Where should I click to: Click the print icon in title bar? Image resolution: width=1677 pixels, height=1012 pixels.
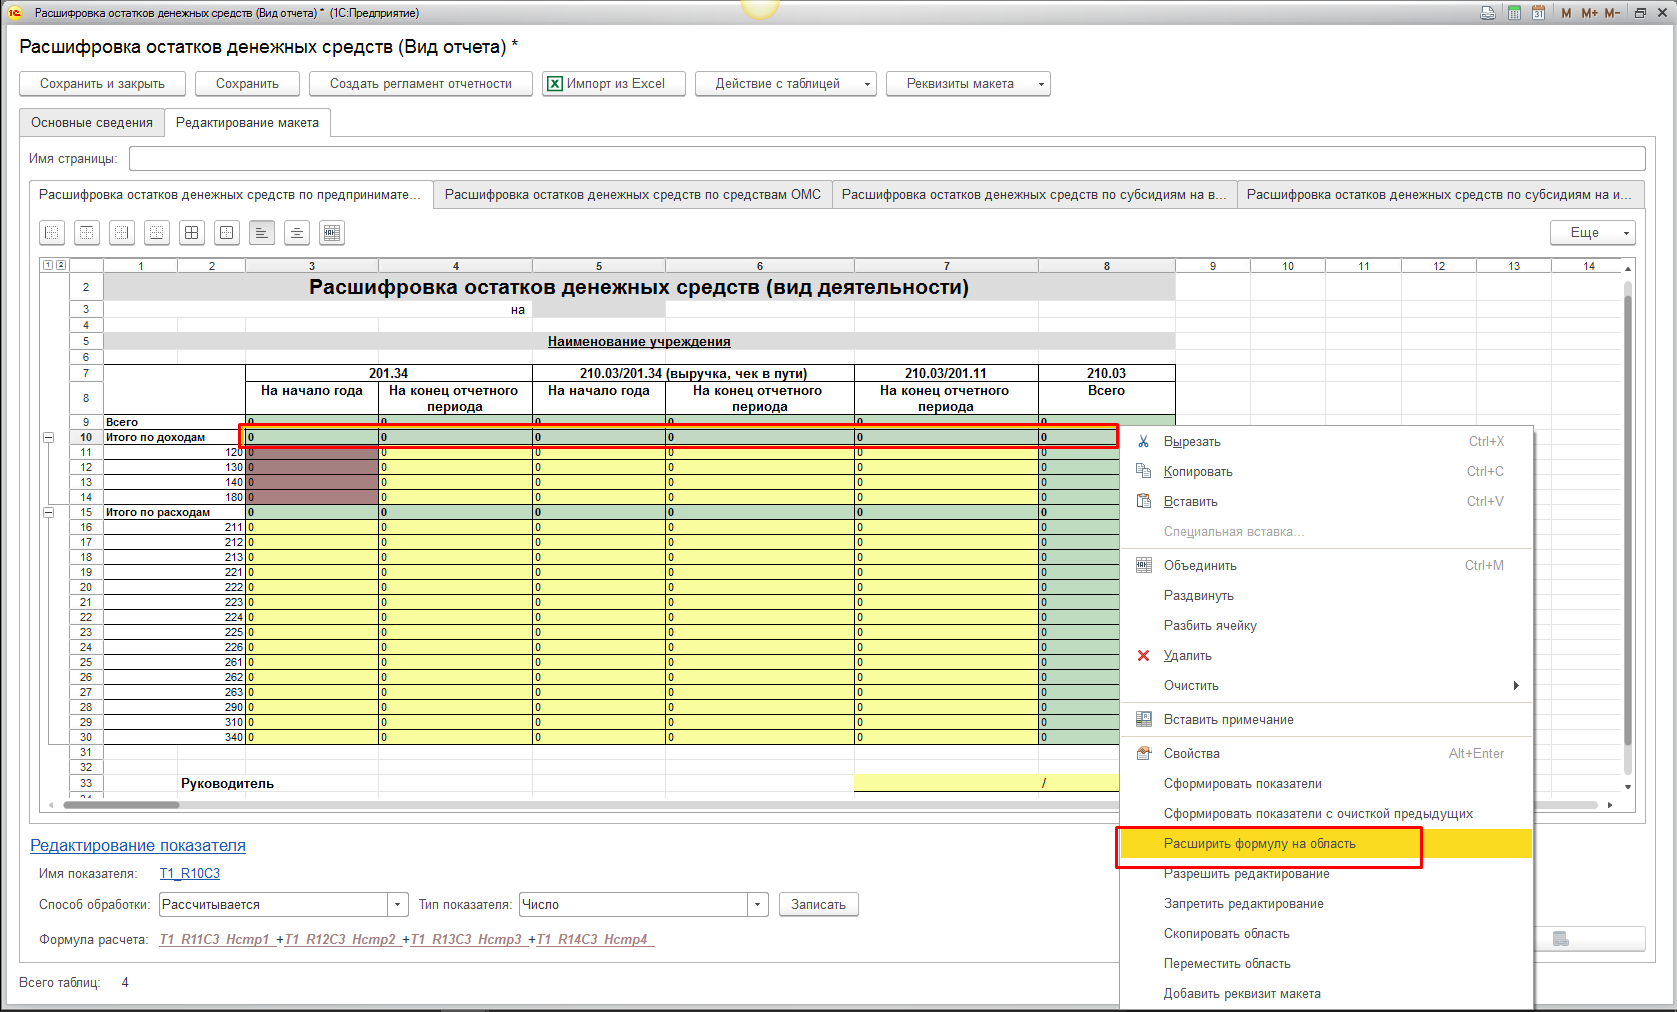click(x=1488, y=13)
